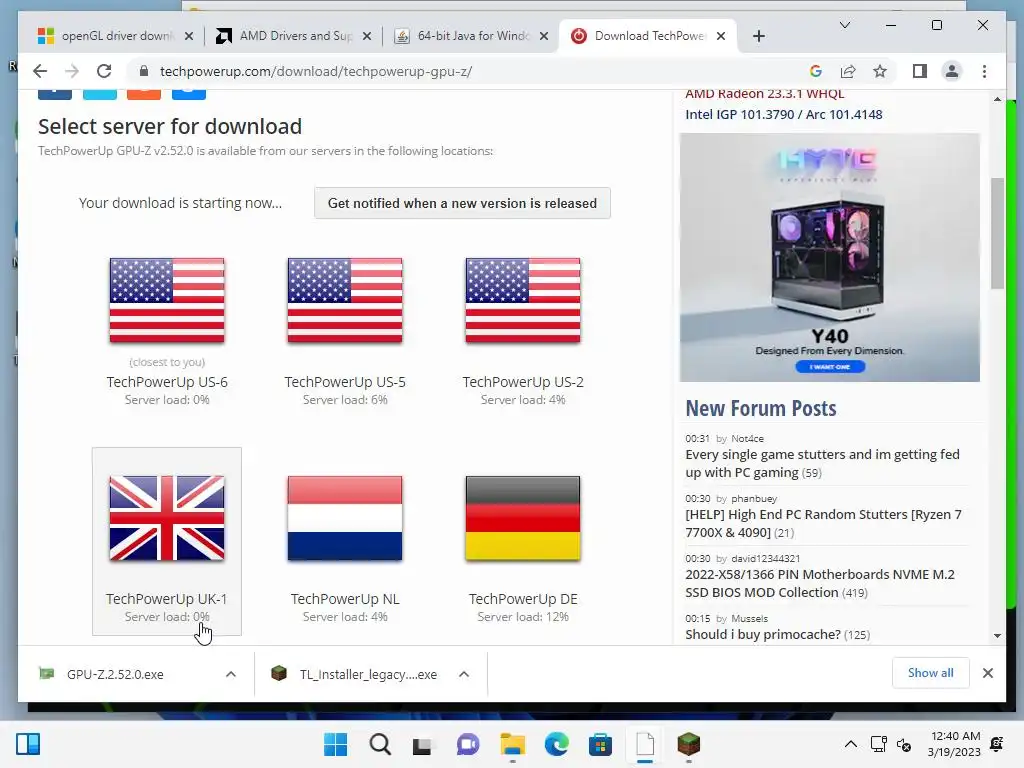View site info via the padlock icon
Image resolution: width=1024 pixels, height=768 pixels.
pyautogui.click(x=144, y=71)
